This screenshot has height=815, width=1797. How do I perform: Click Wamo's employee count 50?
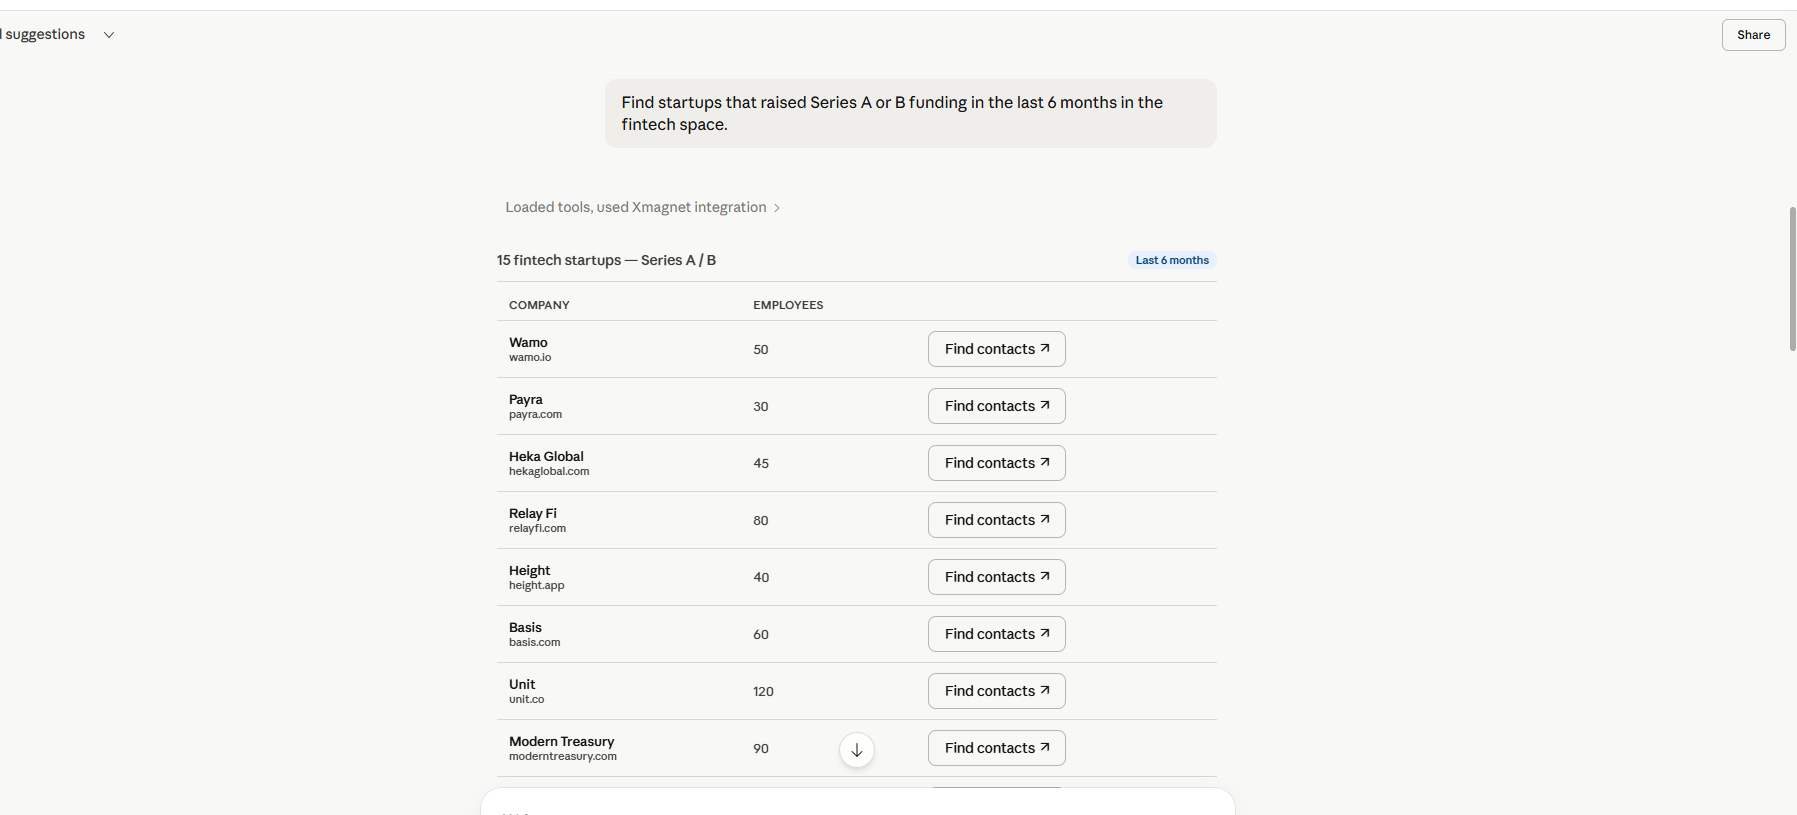click(x=761, y=350)
